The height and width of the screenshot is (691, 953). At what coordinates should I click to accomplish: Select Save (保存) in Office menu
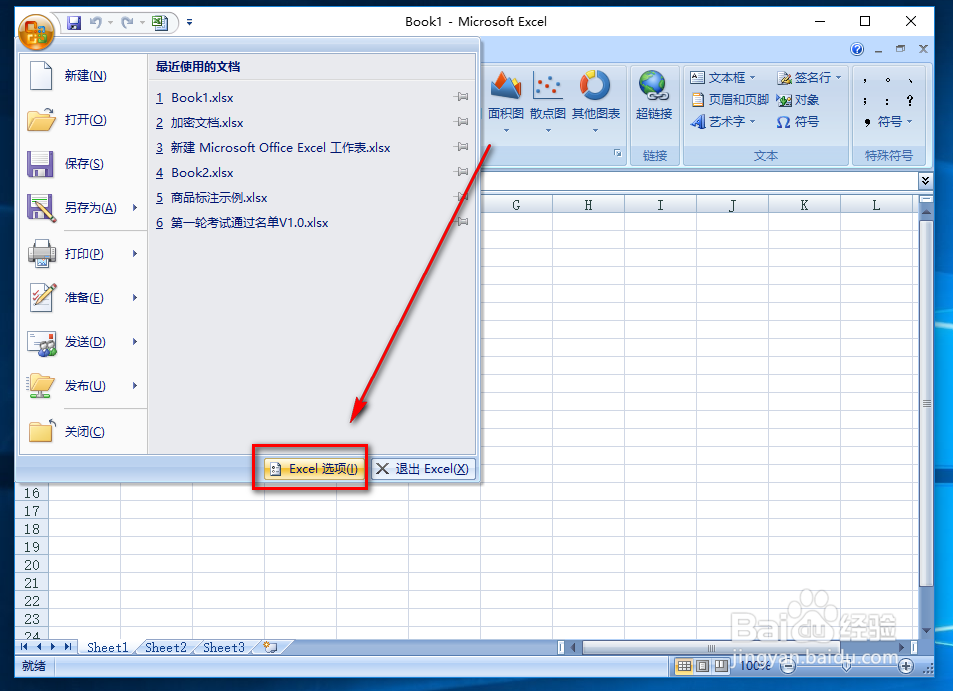(x=83, y=163)
